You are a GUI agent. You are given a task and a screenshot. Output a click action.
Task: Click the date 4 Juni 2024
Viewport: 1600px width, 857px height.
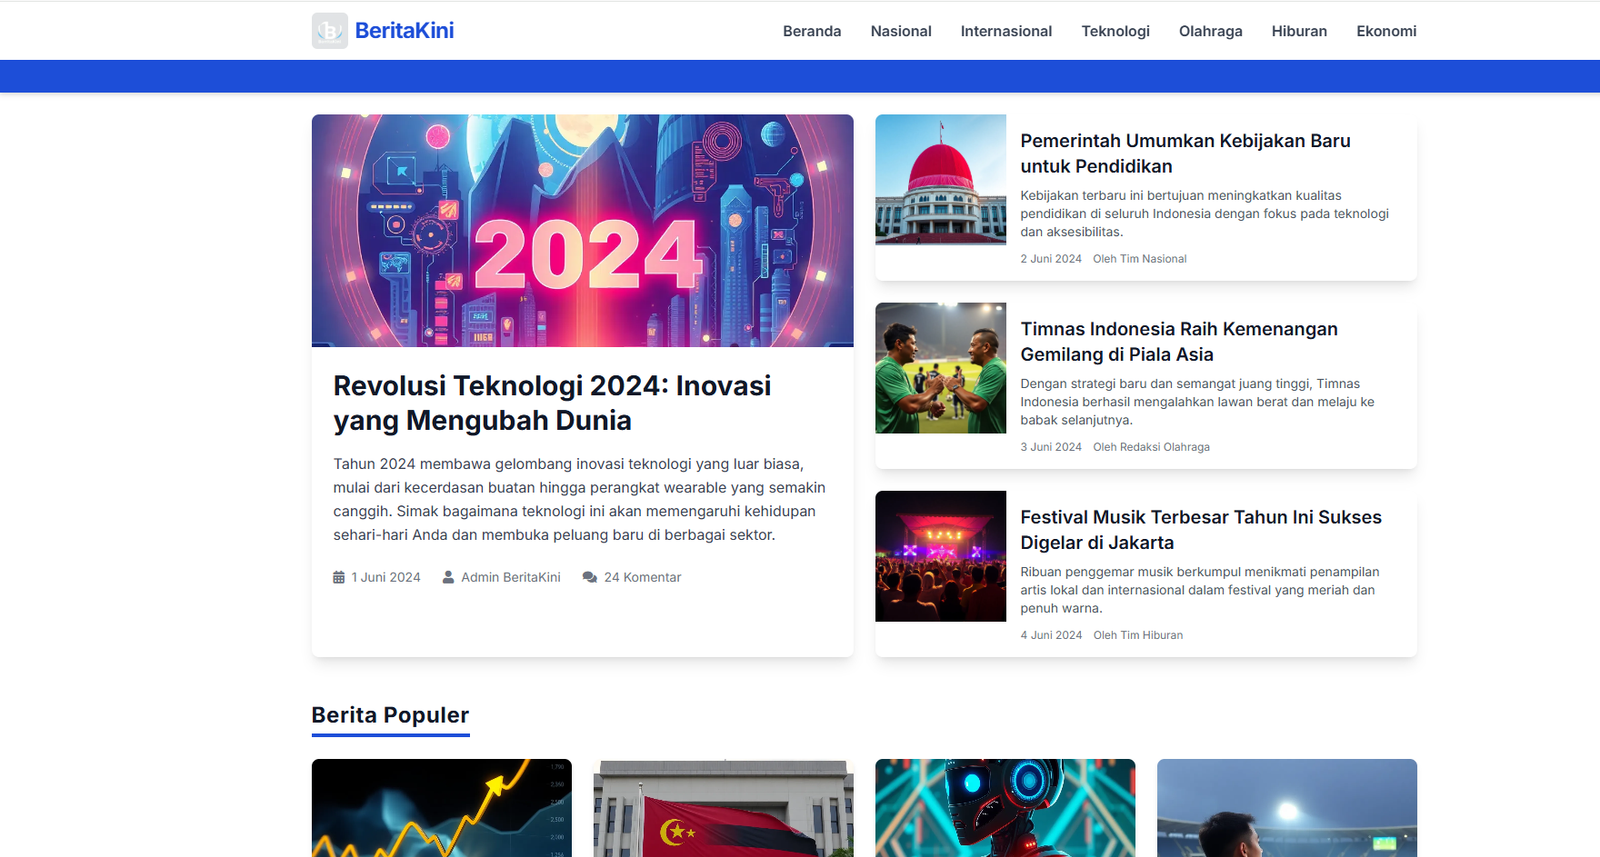(1051, 635)
